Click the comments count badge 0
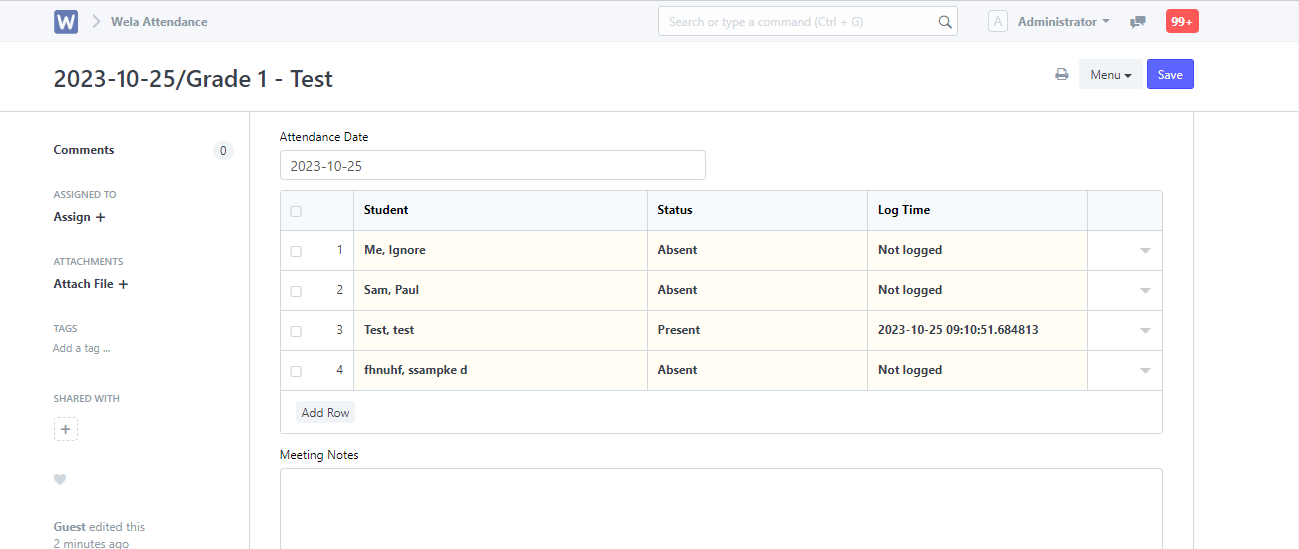 pyautogui.click(x=223, y=151)
